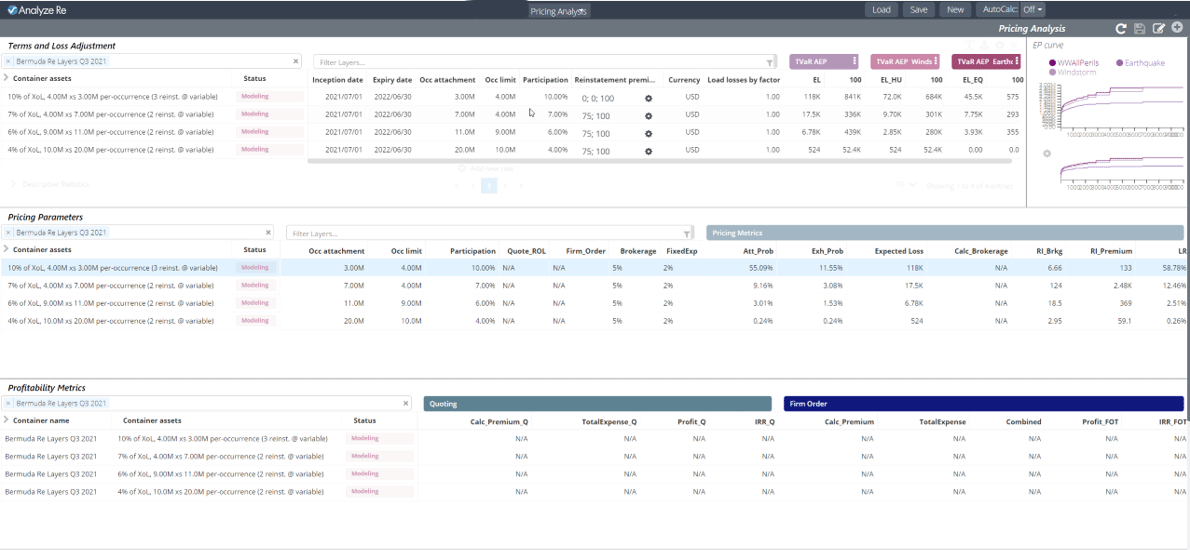Click the gear icon below the EP curve
This screenshot has height=550, width=1190.
pyautogui.click(x=1047, y=154)
